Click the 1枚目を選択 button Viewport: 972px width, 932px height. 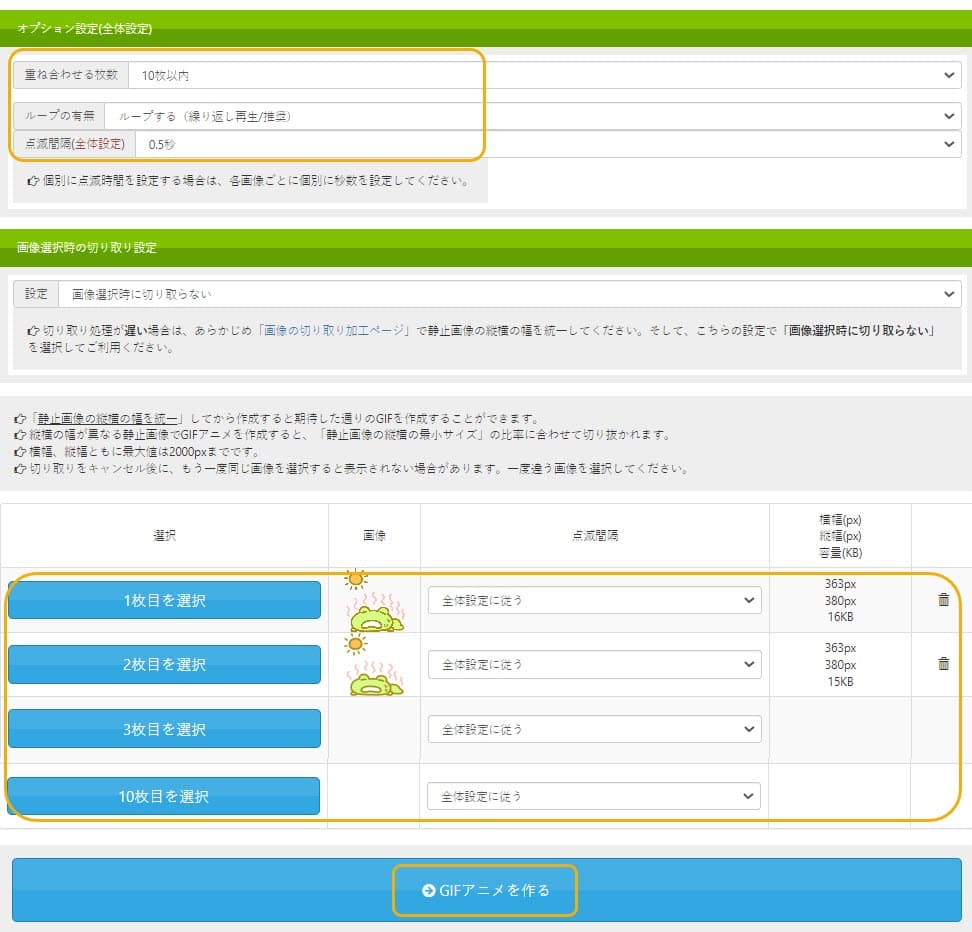(164, 600)
